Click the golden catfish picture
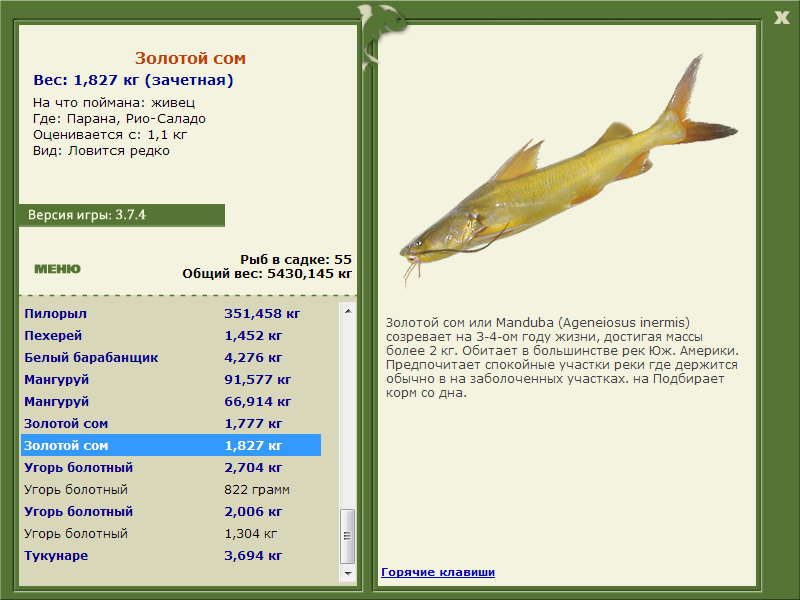Image resolution: width=800 pixels, height=600 pixels. 568,170
